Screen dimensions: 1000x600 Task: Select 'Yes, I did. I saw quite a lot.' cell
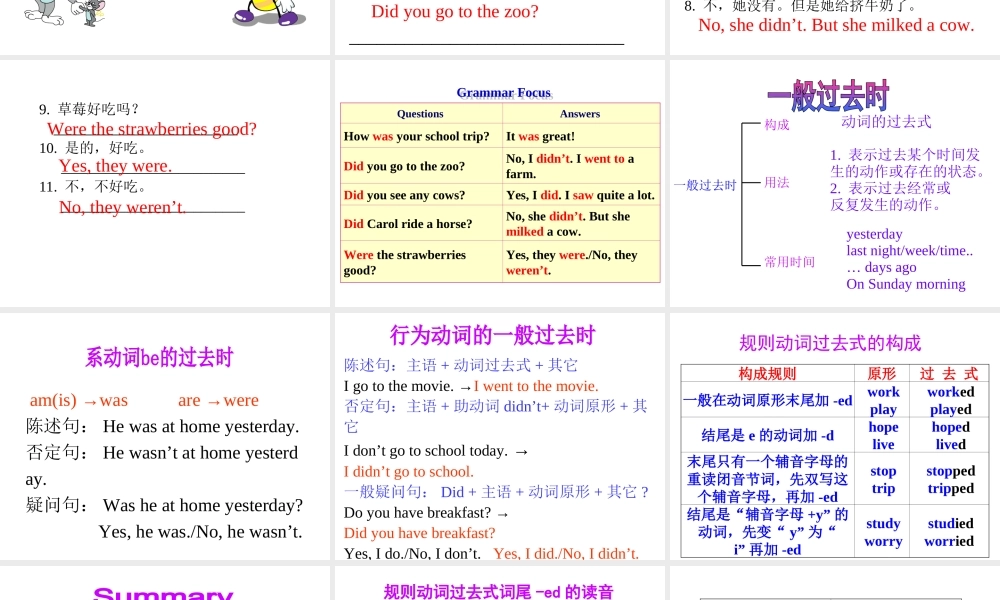581,195
